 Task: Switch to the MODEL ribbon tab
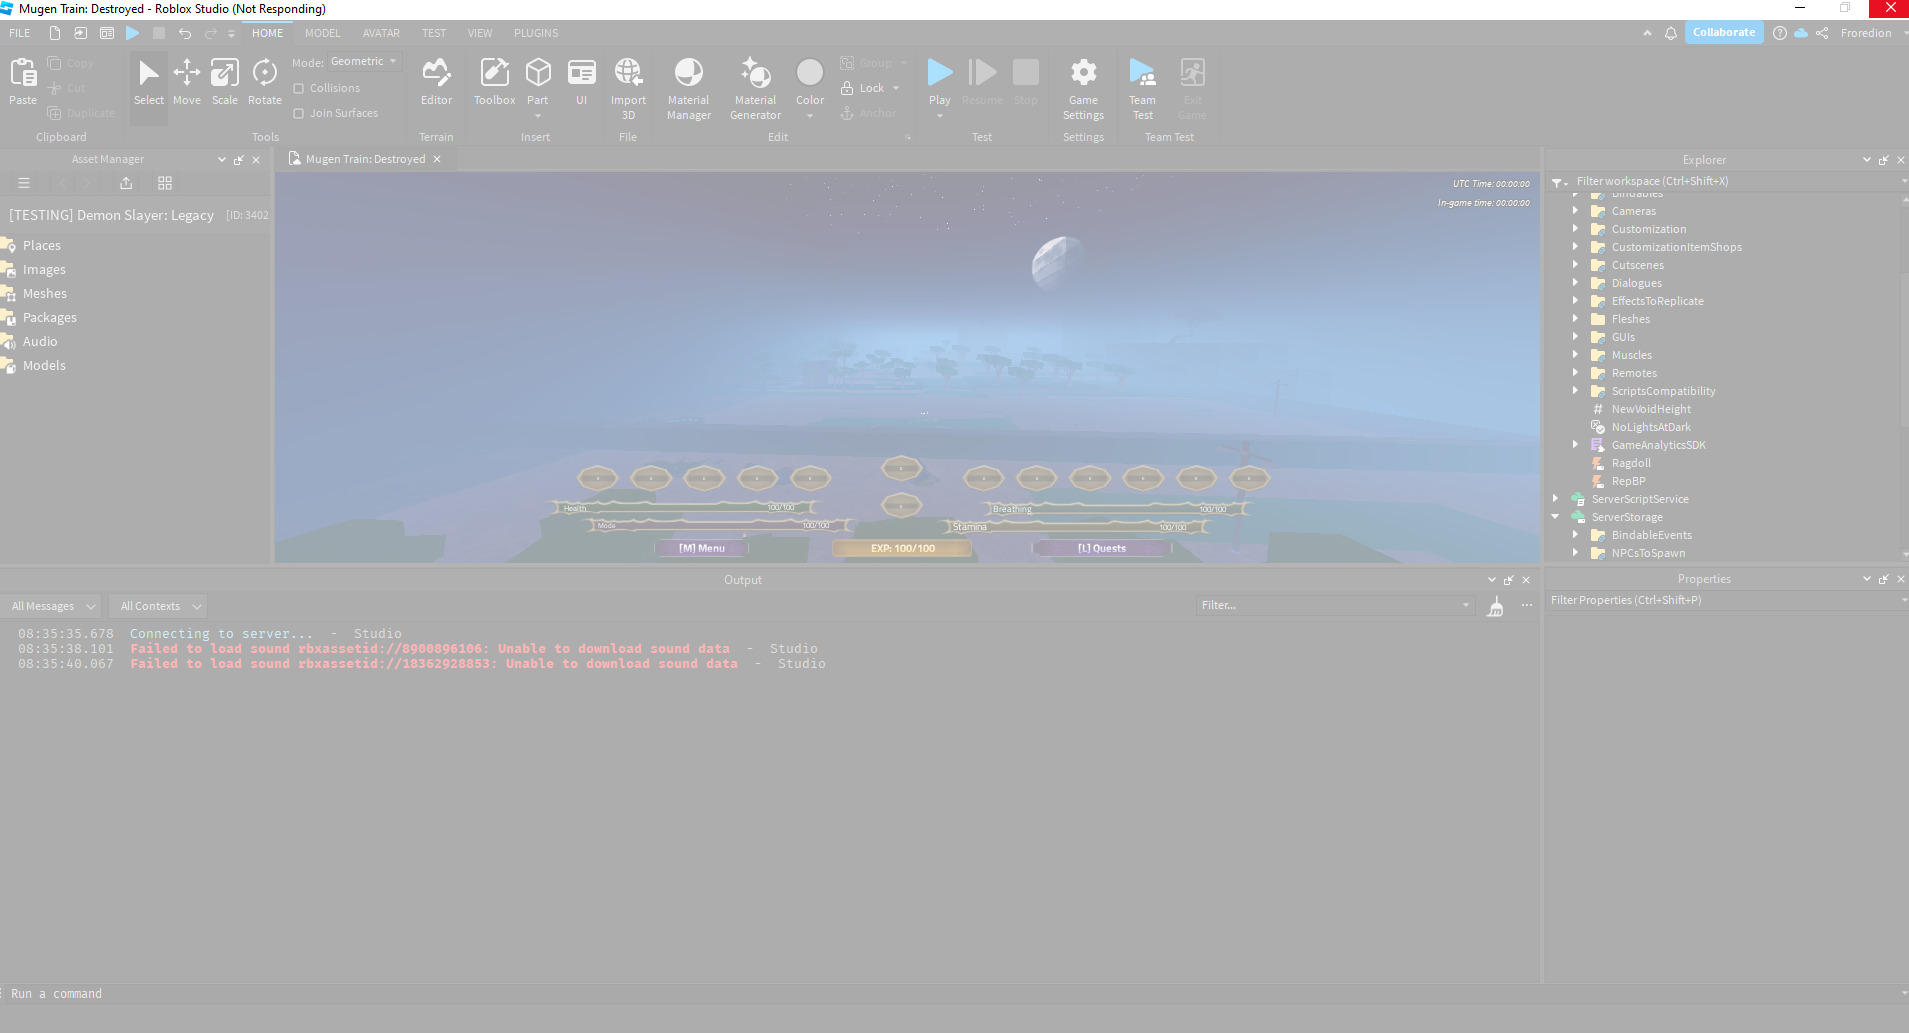322,32
